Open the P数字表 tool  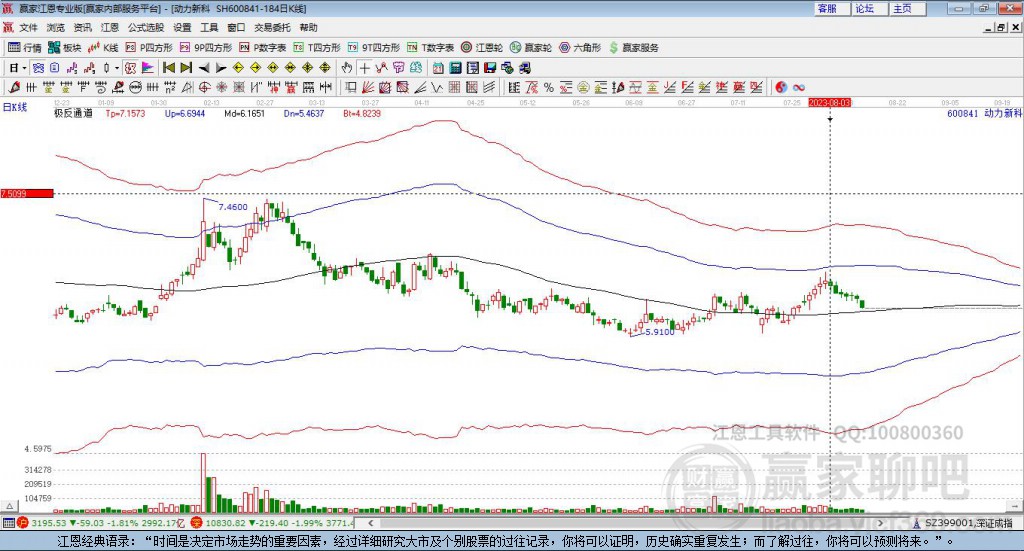[263, 48]
